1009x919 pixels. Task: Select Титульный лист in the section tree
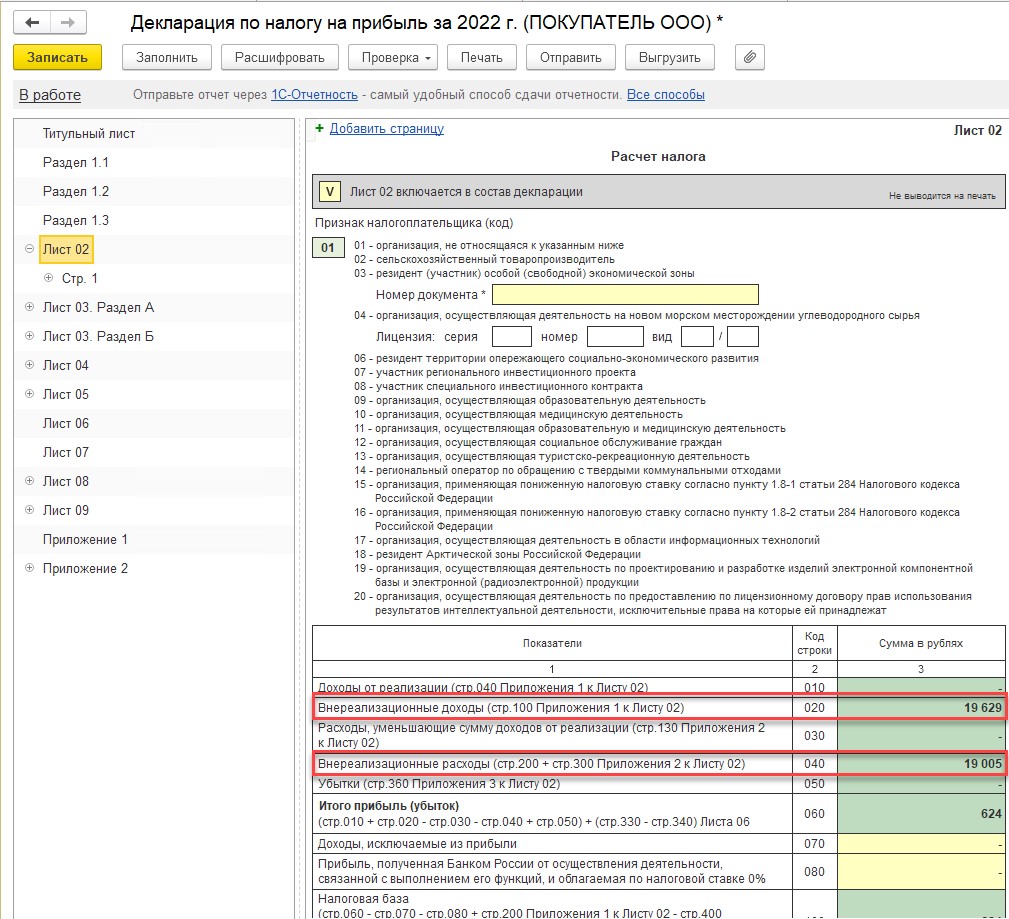coord(89,134)
